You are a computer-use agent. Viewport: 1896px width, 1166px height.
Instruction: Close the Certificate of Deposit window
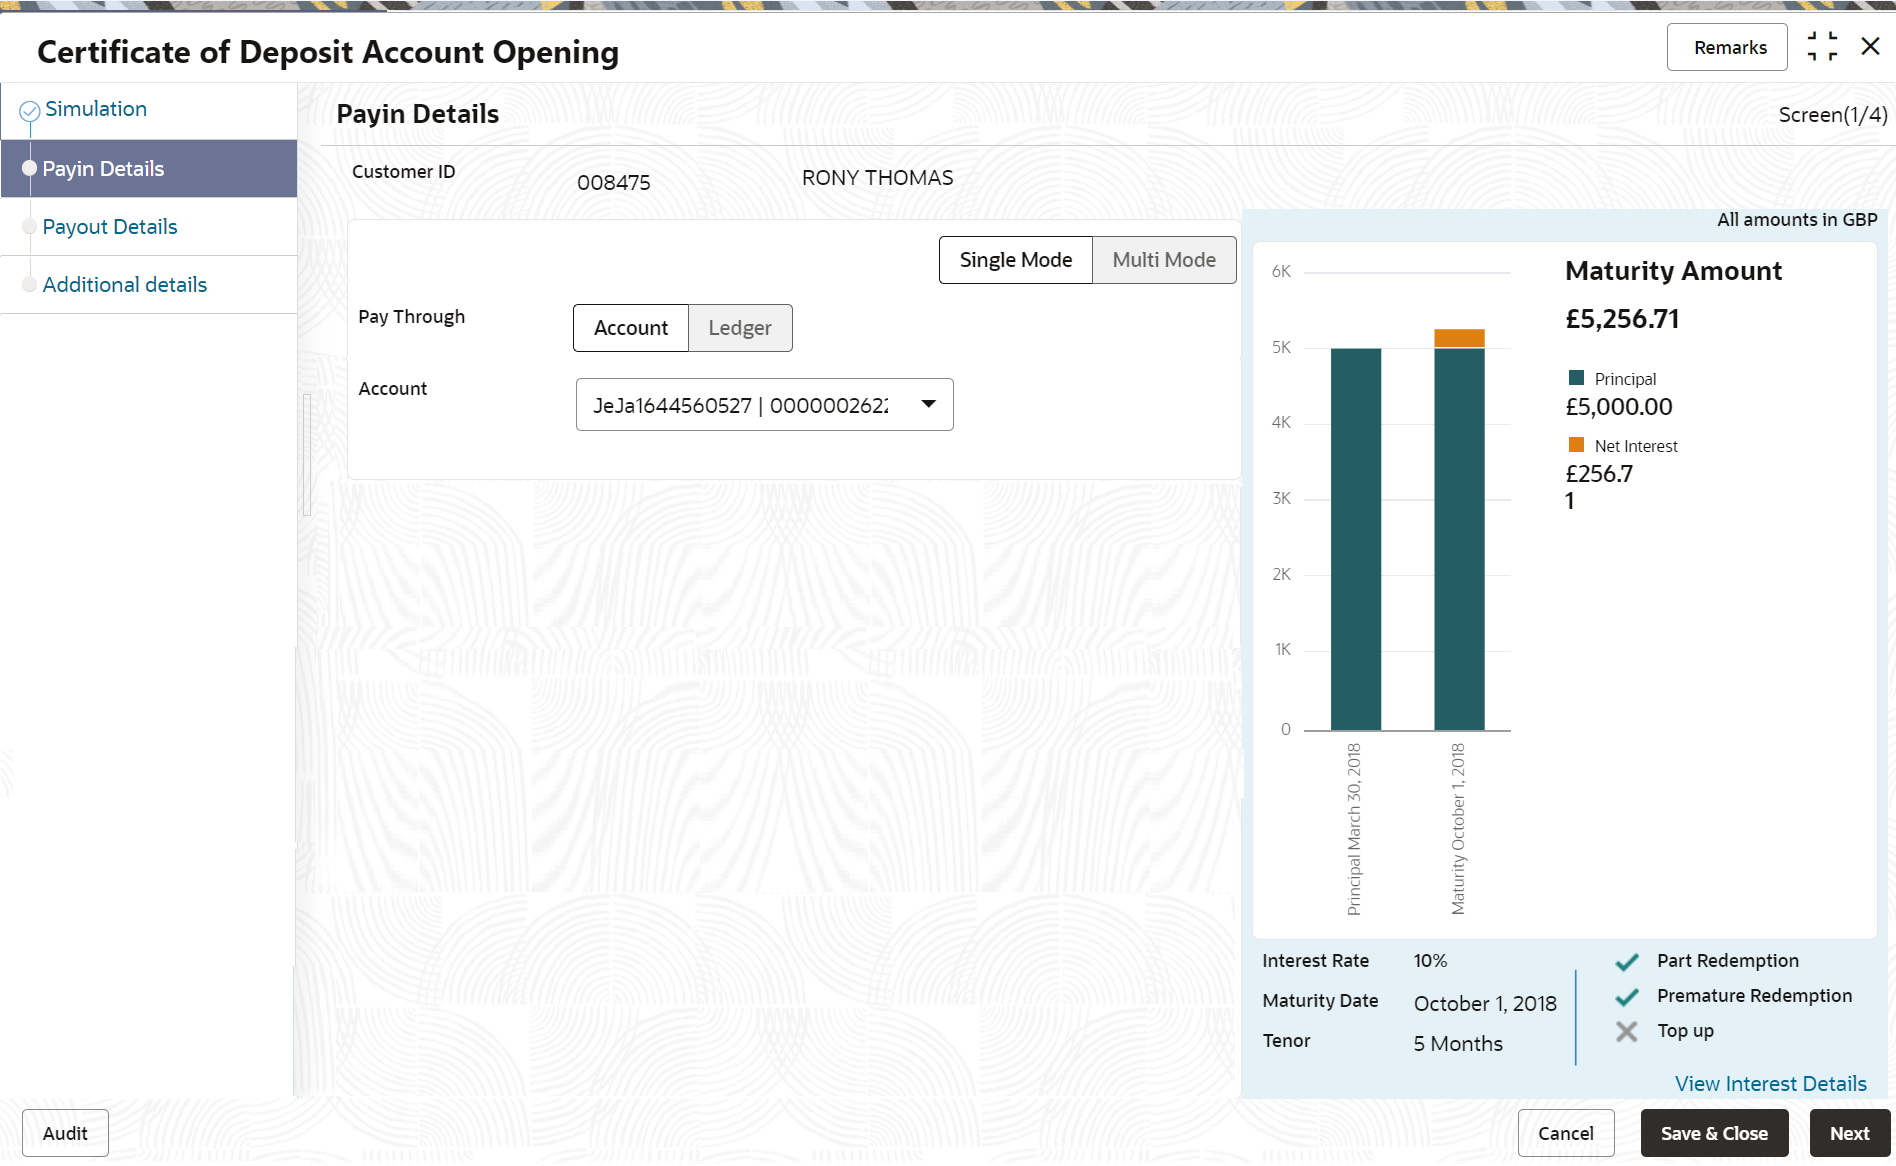coord(1870,46)
